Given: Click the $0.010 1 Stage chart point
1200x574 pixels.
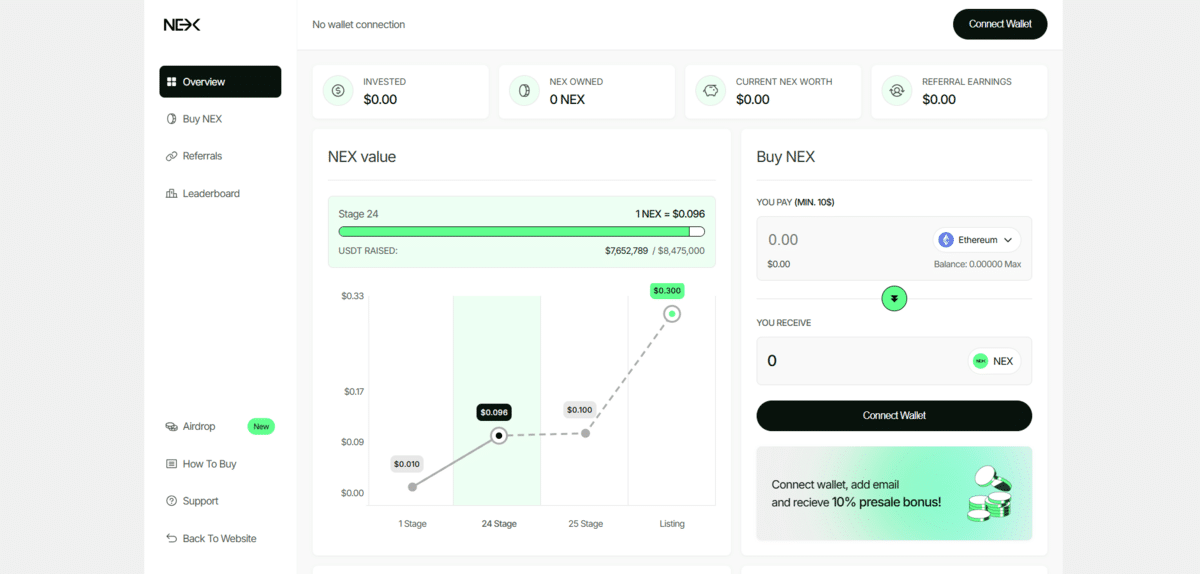Looking at the screenshot, I should [x=412, y=487].
